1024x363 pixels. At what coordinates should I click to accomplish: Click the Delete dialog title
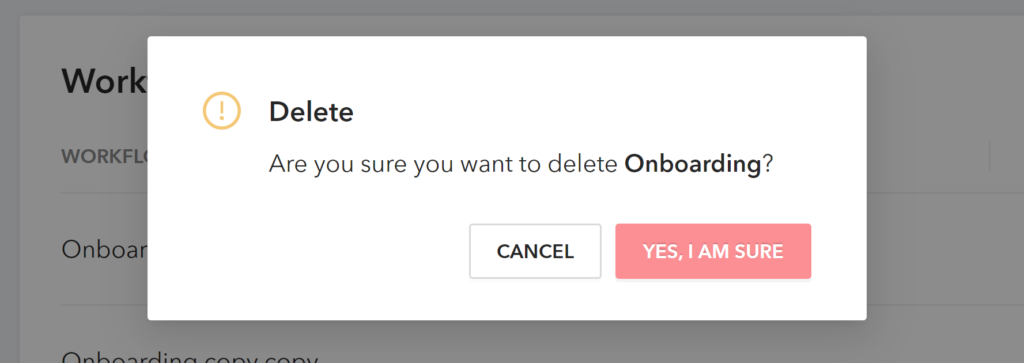(x=311, y=112)
